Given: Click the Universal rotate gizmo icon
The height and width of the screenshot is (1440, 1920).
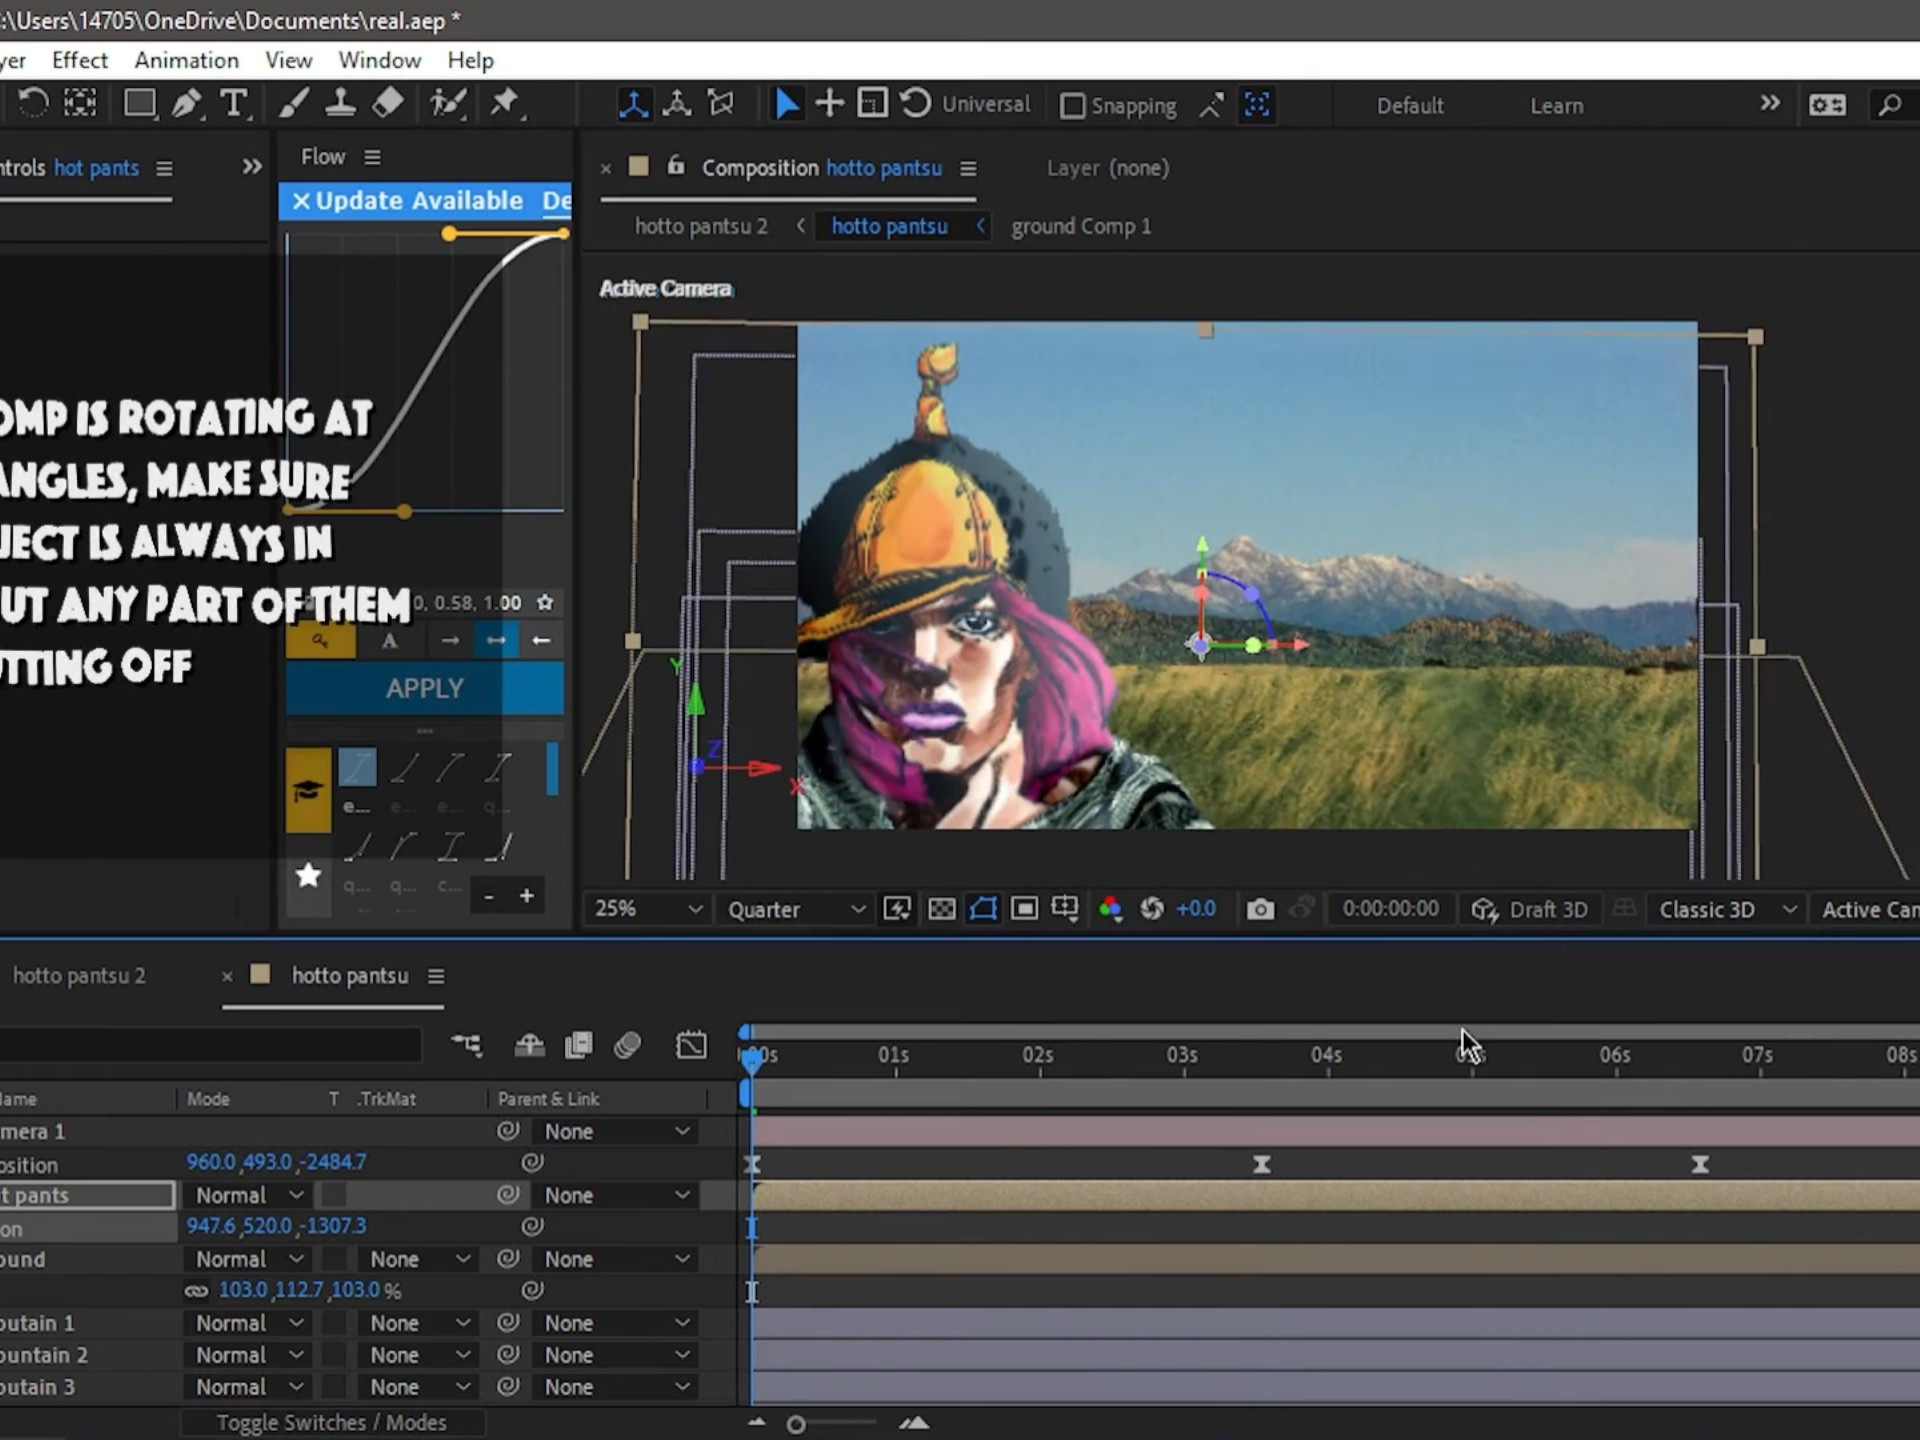Looking at the screenshot, I should point(915,103).
